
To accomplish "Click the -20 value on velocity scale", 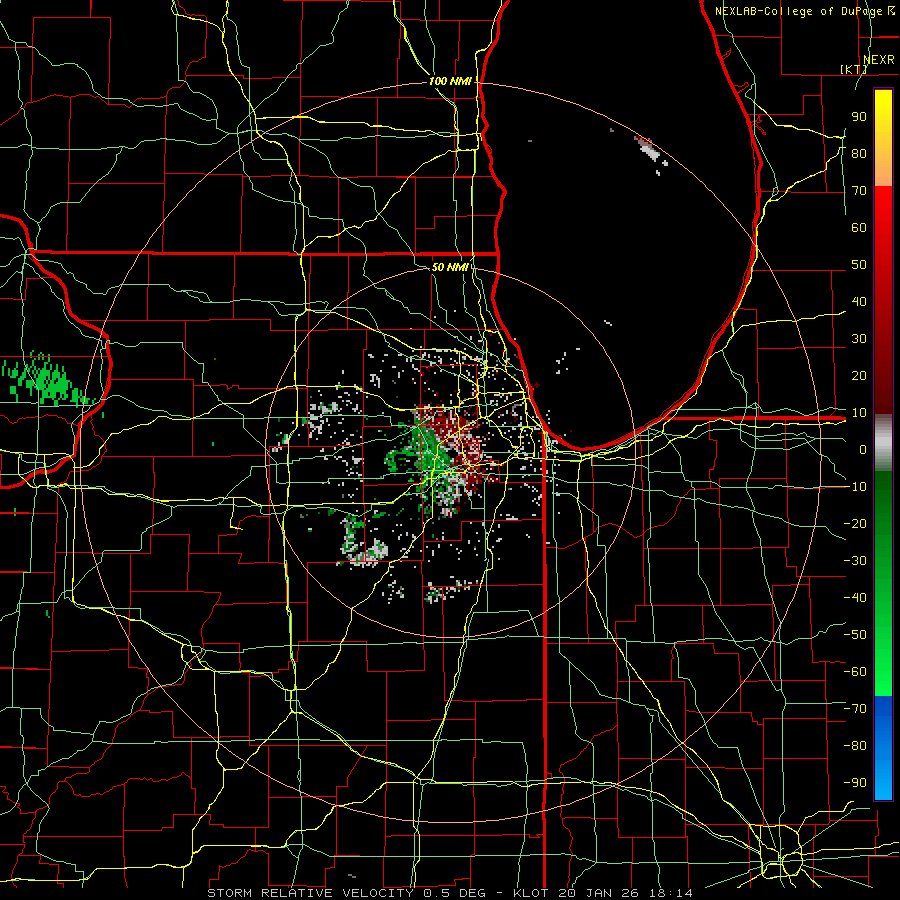I will click(855, 523).
